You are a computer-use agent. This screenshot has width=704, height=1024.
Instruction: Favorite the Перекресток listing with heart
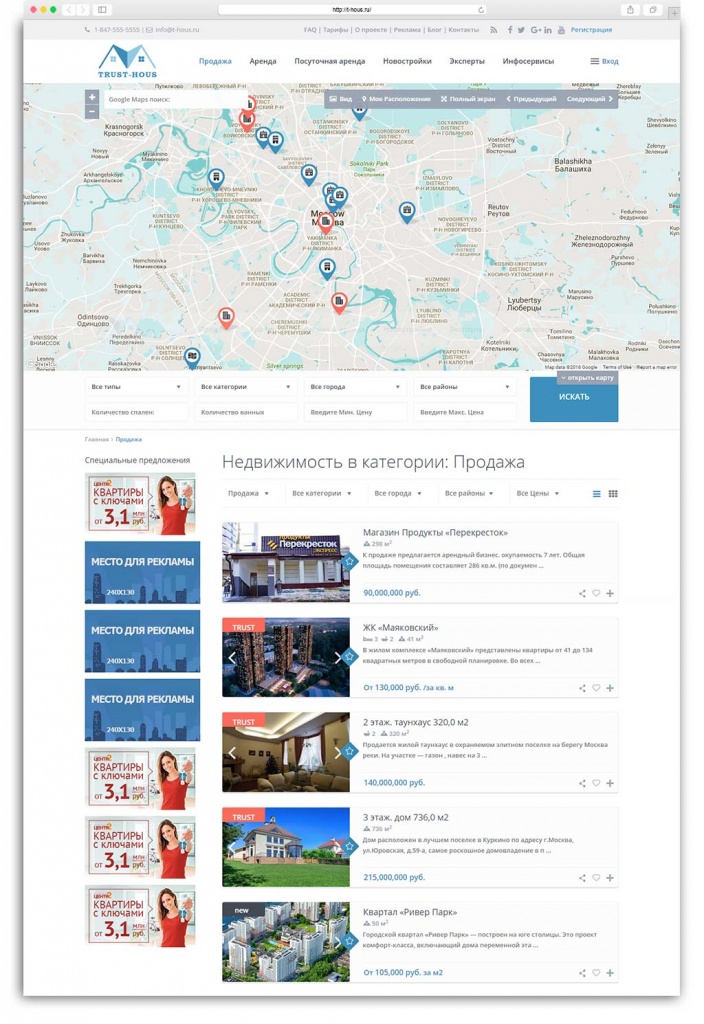(x=596, y=594)
